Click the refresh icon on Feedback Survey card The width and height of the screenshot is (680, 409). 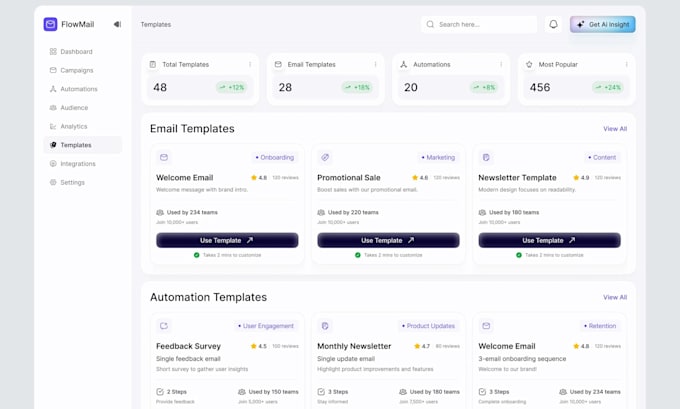pyautogui.click(x=164, y=326)
